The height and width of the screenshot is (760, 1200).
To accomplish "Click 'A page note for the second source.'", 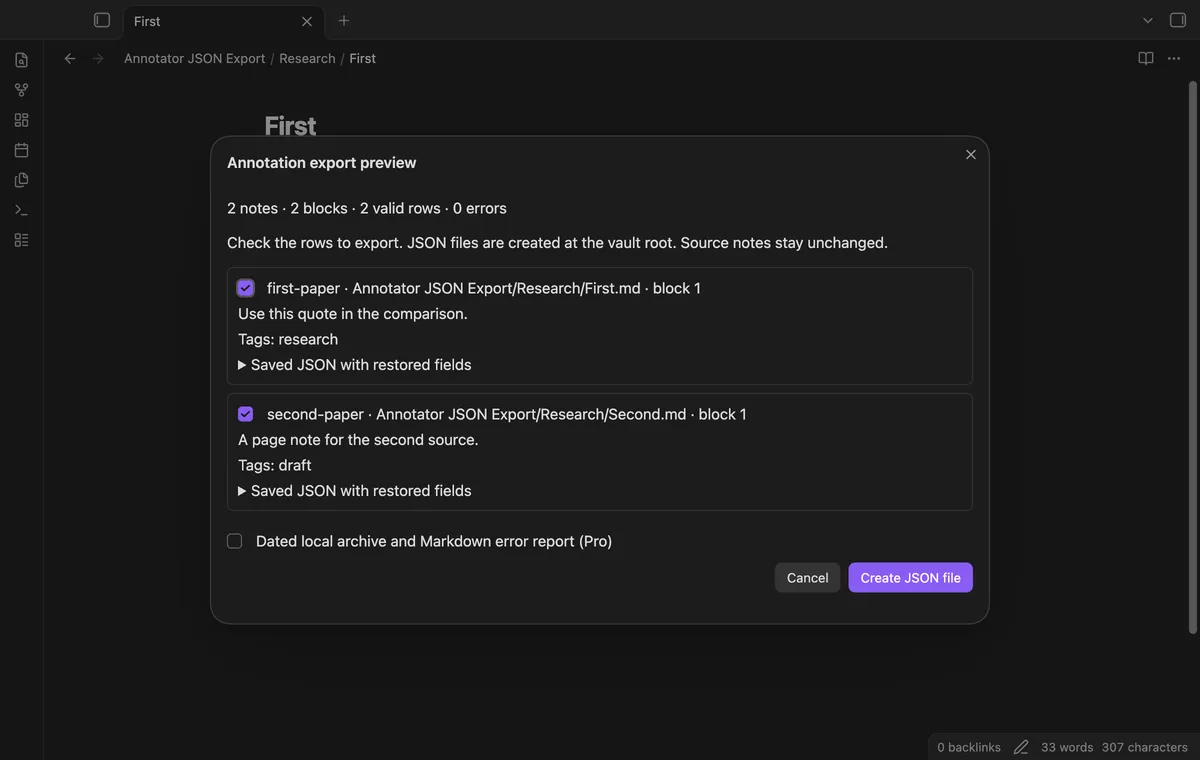I will click(358, 440).
